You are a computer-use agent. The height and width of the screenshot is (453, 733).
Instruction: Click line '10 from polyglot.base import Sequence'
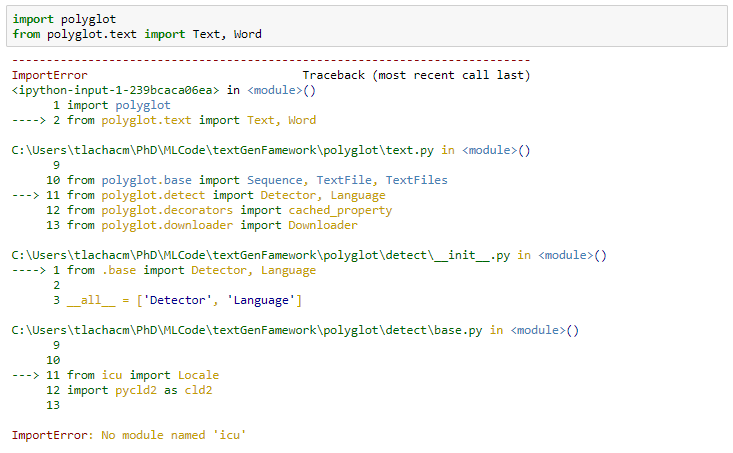coord(247,180)
